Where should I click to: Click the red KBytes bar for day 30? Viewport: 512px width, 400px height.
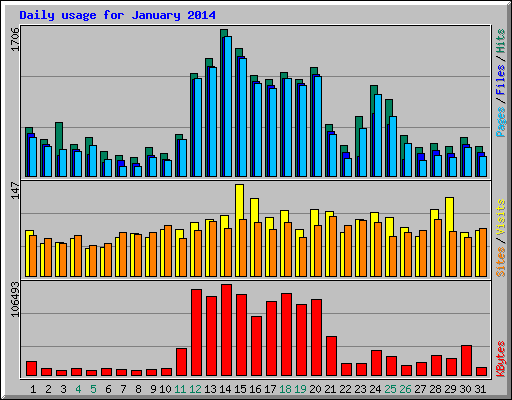pyautogui.click(x=466, y=361)
